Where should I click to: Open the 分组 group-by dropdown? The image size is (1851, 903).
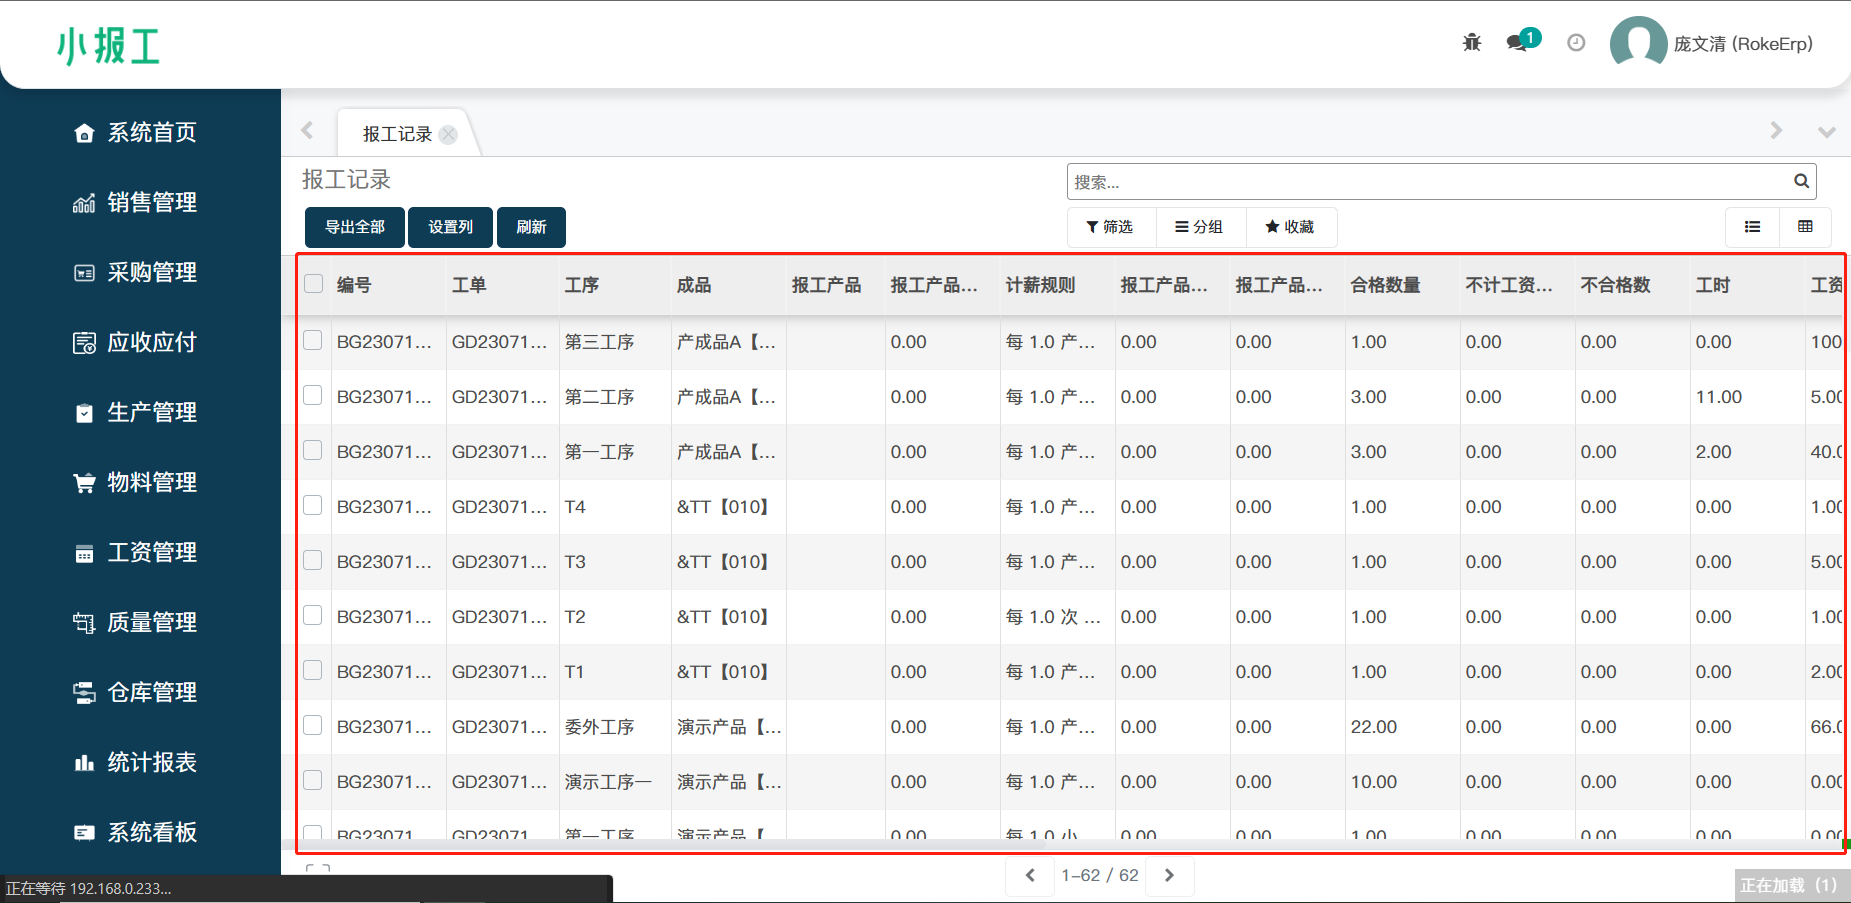1199,227
